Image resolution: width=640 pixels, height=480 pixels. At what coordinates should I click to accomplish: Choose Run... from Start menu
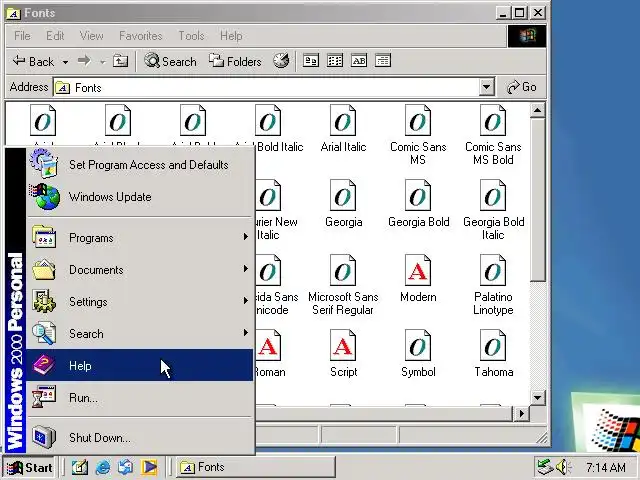[x=139, y=397]
